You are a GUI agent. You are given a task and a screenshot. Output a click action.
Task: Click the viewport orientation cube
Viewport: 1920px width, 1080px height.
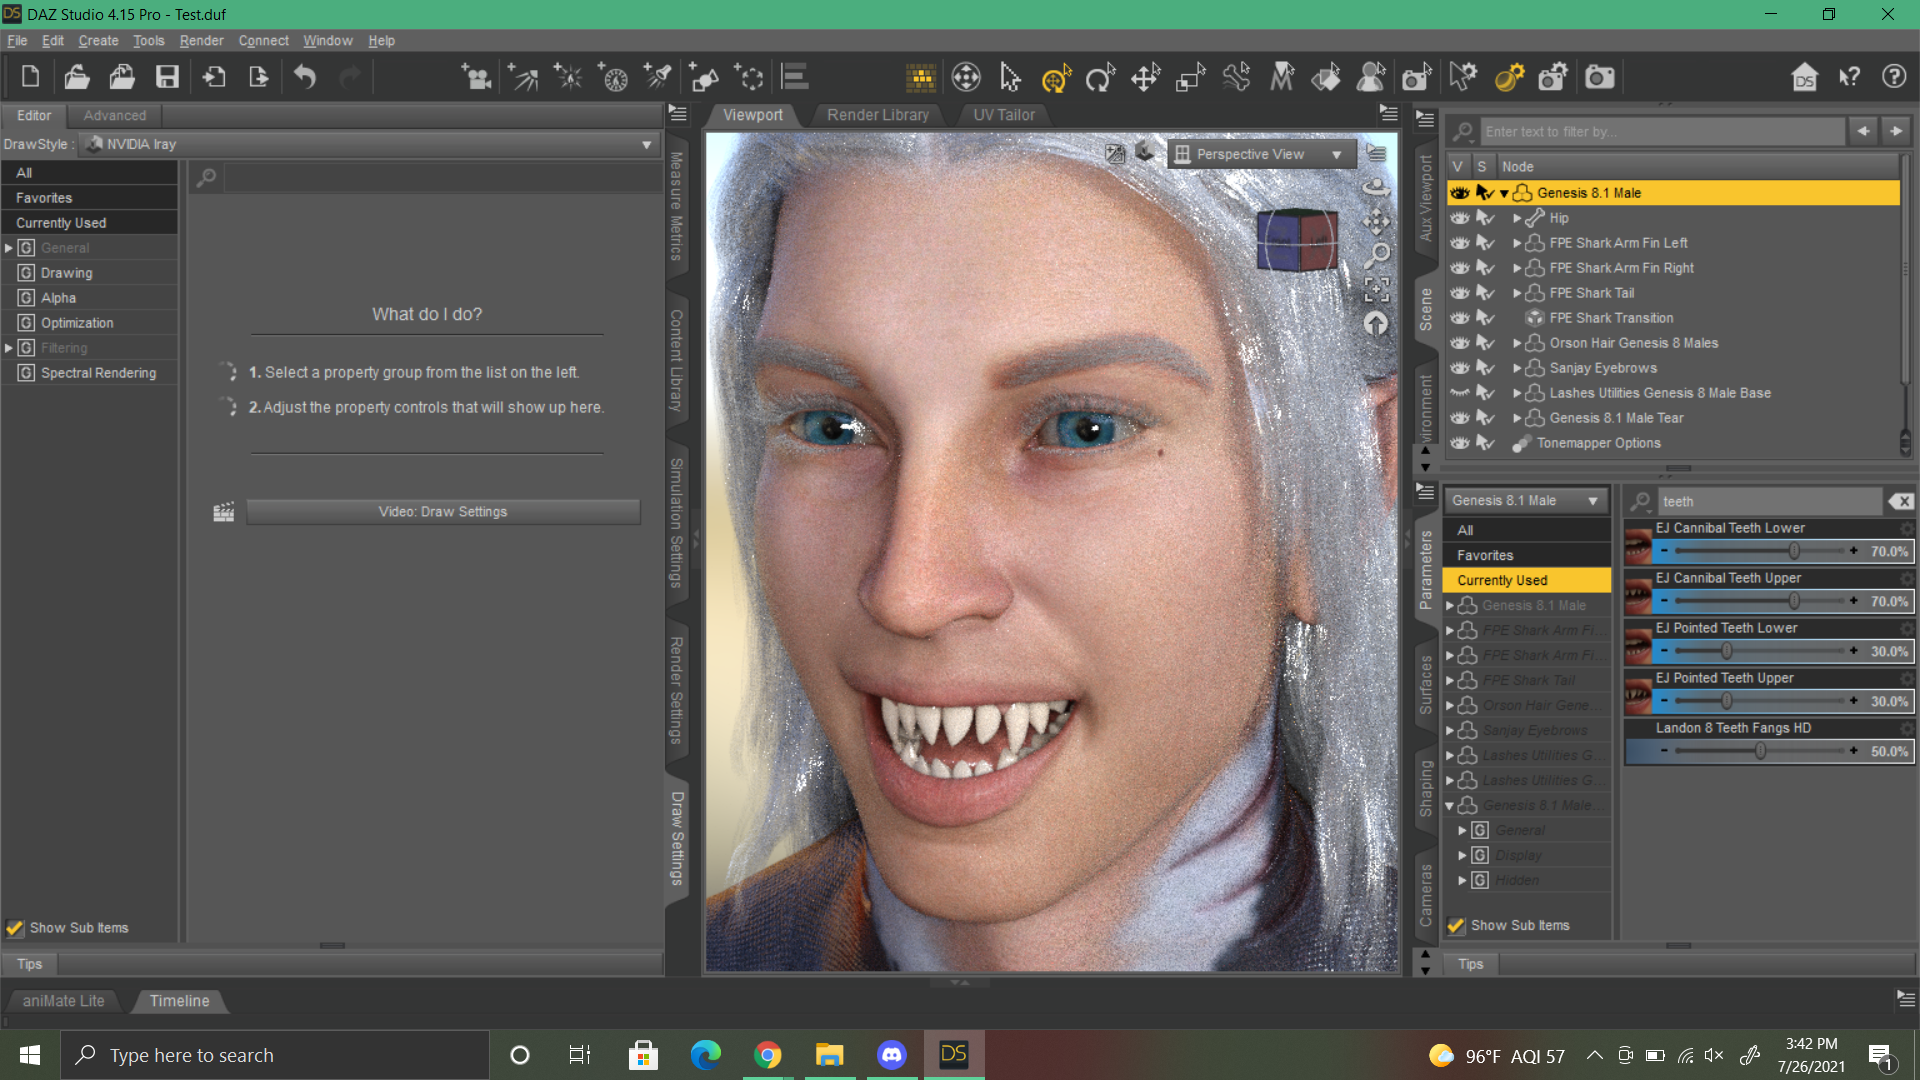click(x=1297, y=240)
